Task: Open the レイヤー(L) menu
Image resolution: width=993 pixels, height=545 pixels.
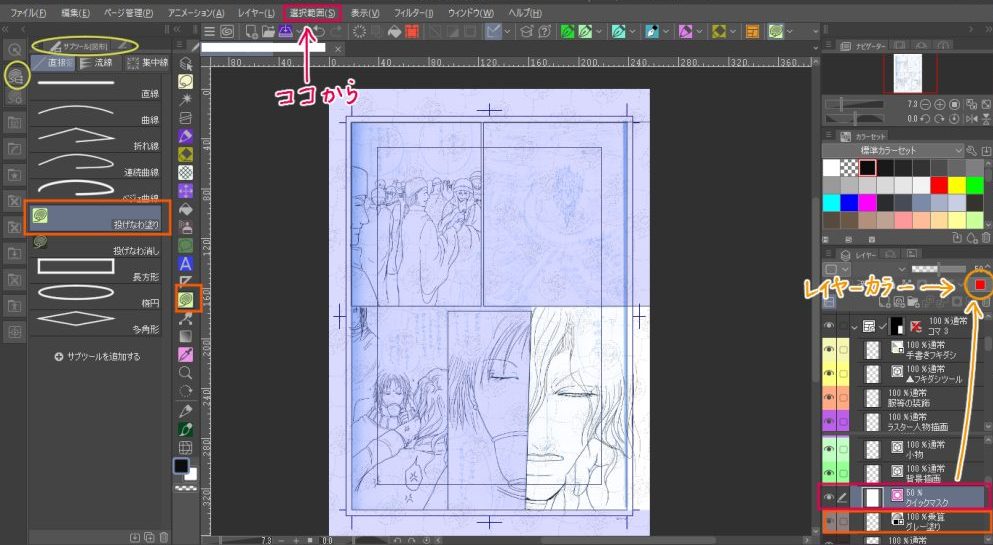Action: (x=256, y=13)
